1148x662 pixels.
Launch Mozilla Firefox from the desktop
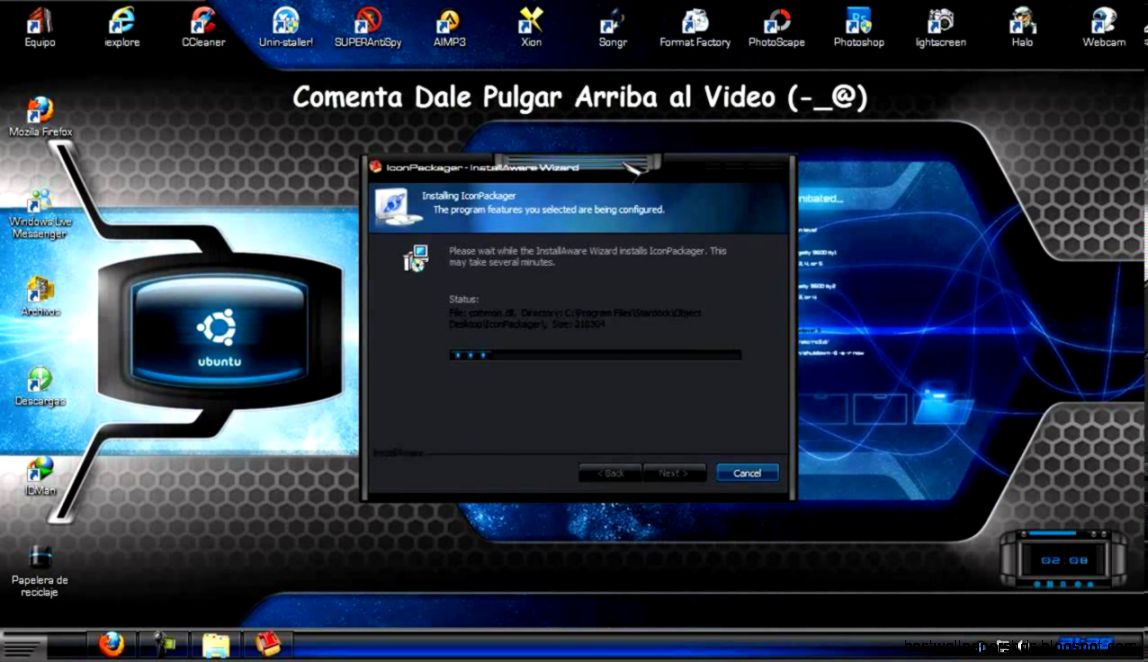pyautogui.click(x=38, y=110)
